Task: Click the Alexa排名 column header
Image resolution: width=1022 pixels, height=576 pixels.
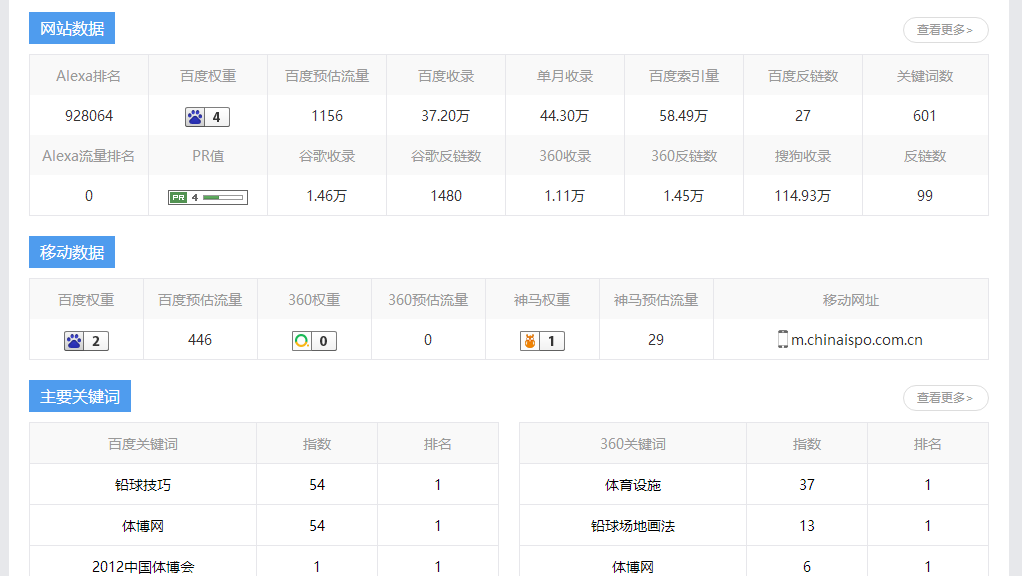Action: pyautogui.click(x=89, y=76)
